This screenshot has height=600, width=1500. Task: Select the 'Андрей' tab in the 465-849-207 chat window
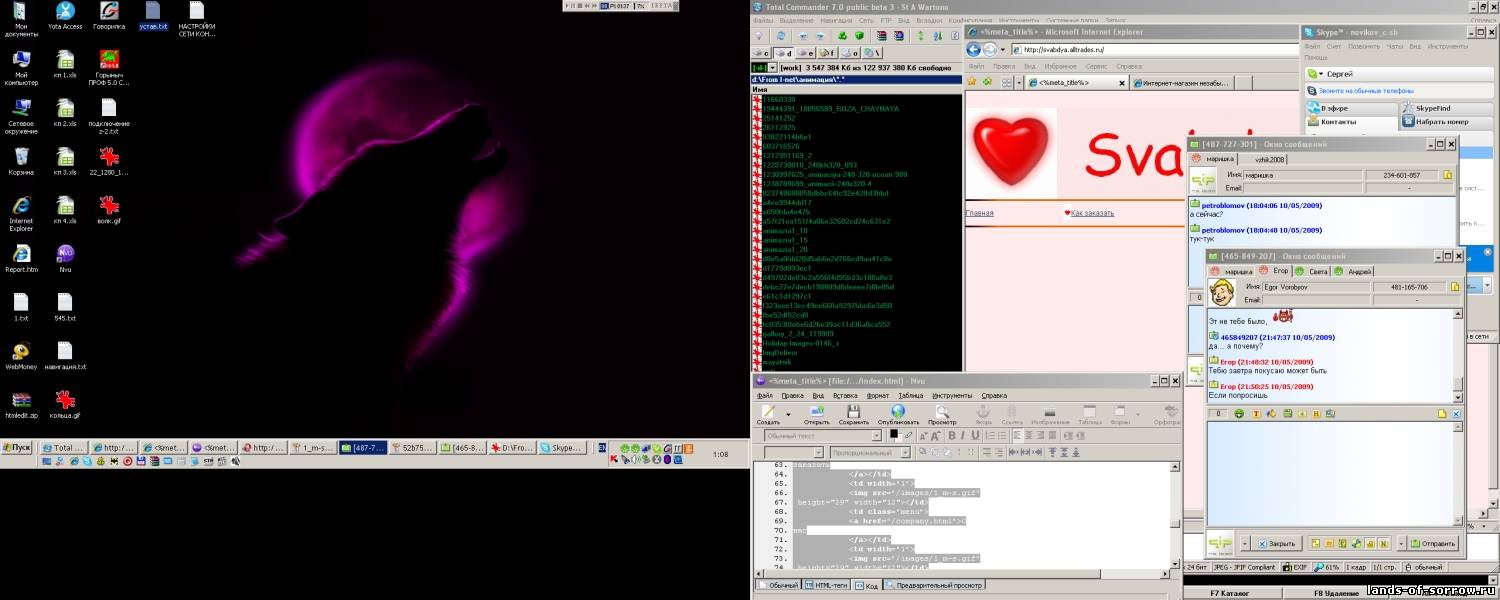pos(1353,271)
